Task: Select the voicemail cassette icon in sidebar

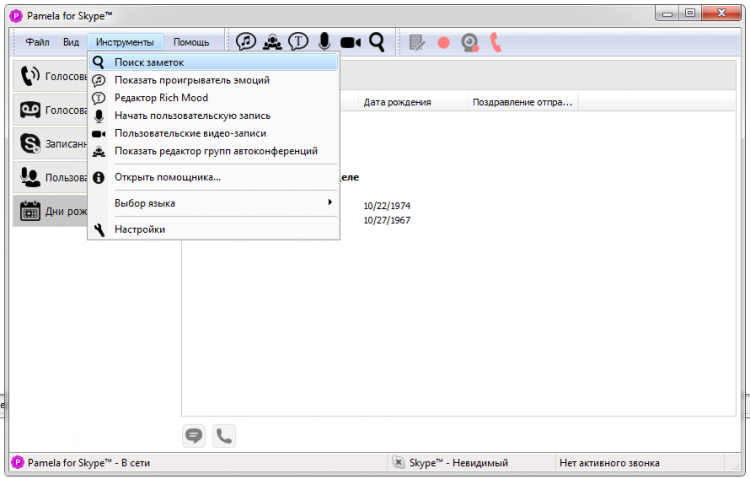Action: (x=30, y=110)
